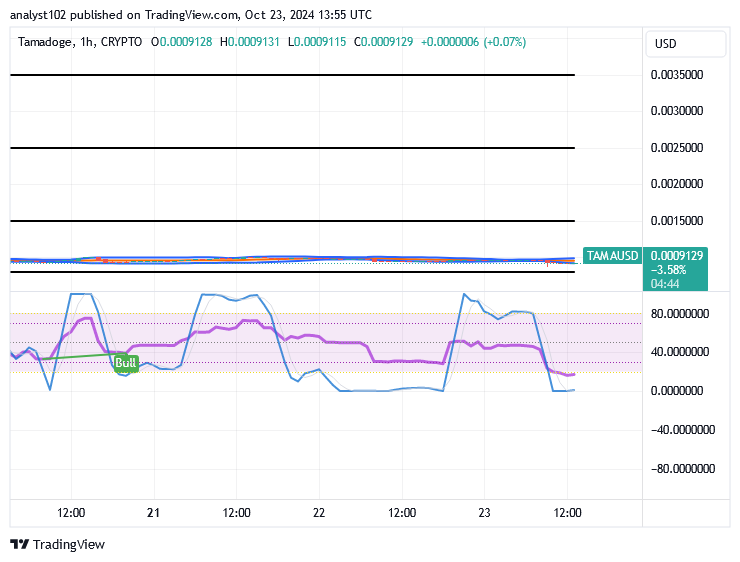Viewport: 740px width, 562px height.
Task: Click the TradingView text link at bottom
Action: tap(68, 545)
